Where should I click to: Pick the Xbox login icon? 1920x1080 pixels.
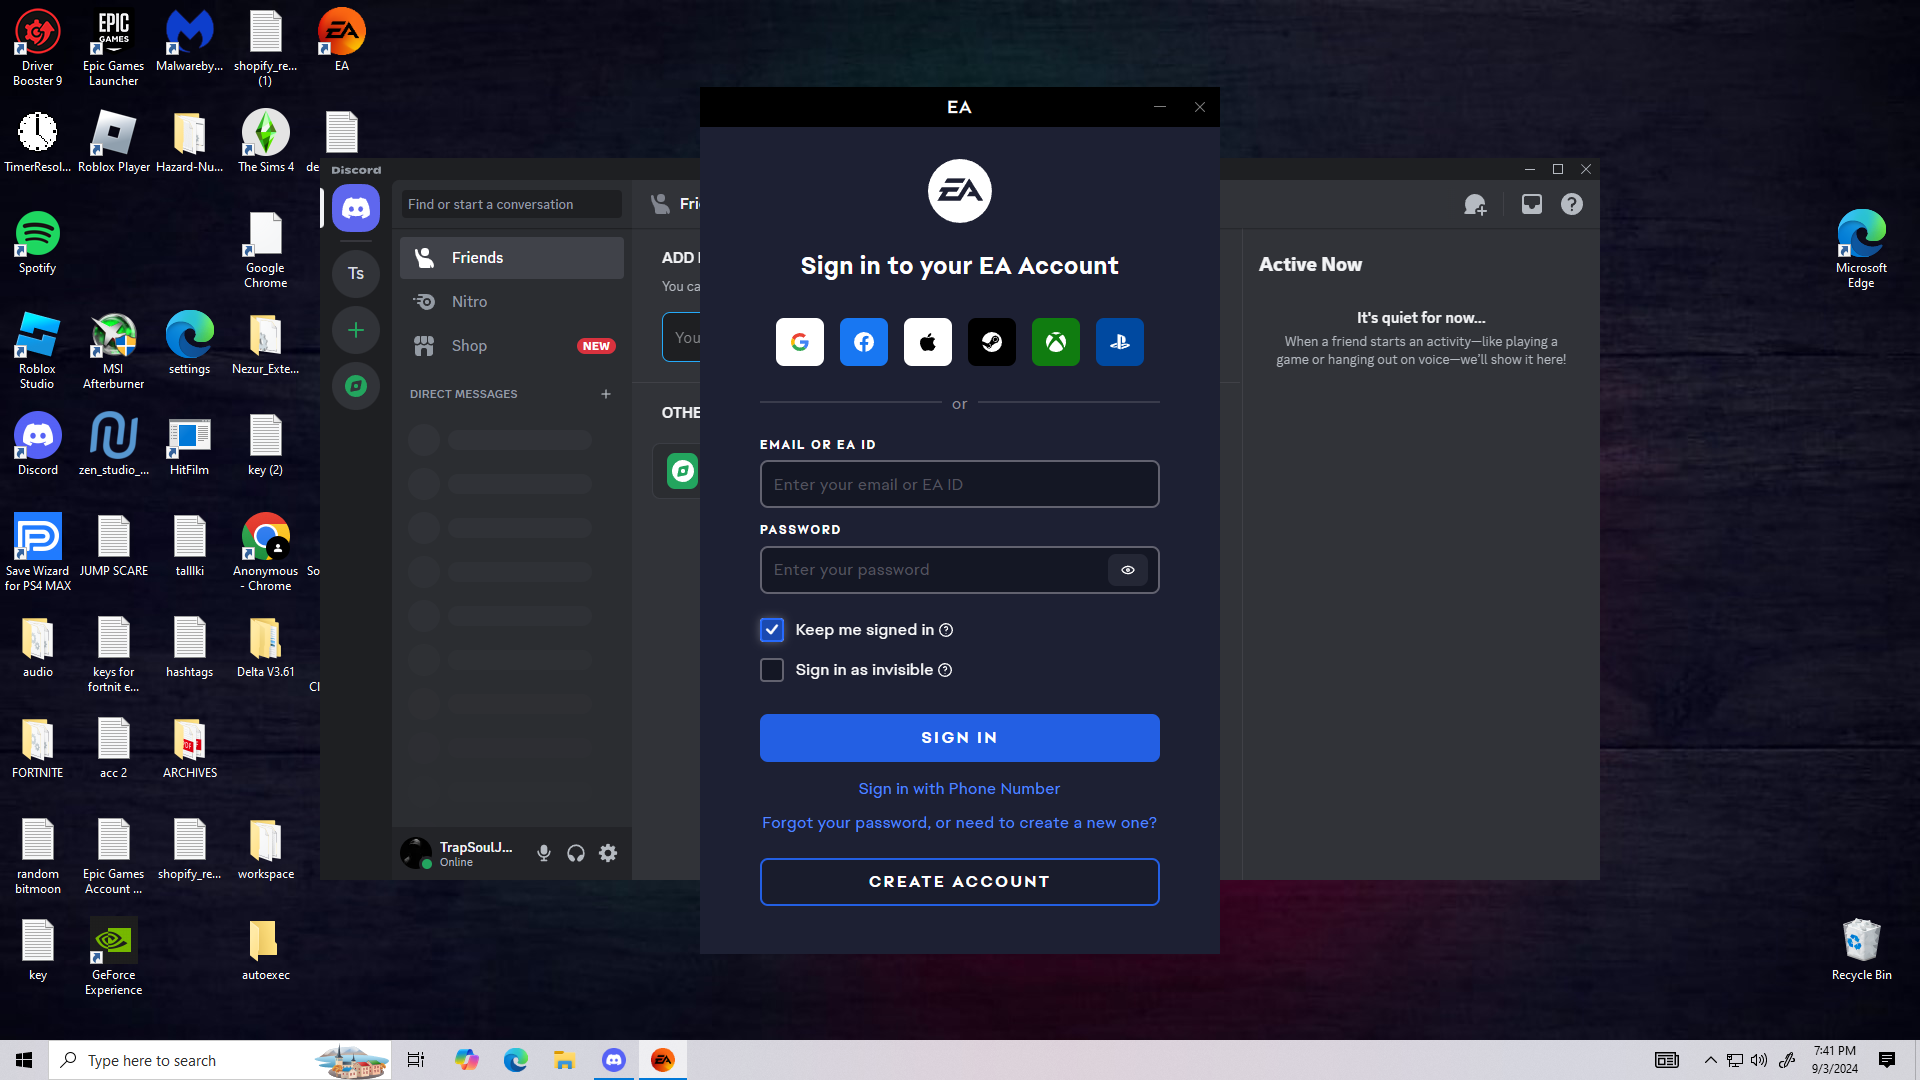click(1055, 342)
